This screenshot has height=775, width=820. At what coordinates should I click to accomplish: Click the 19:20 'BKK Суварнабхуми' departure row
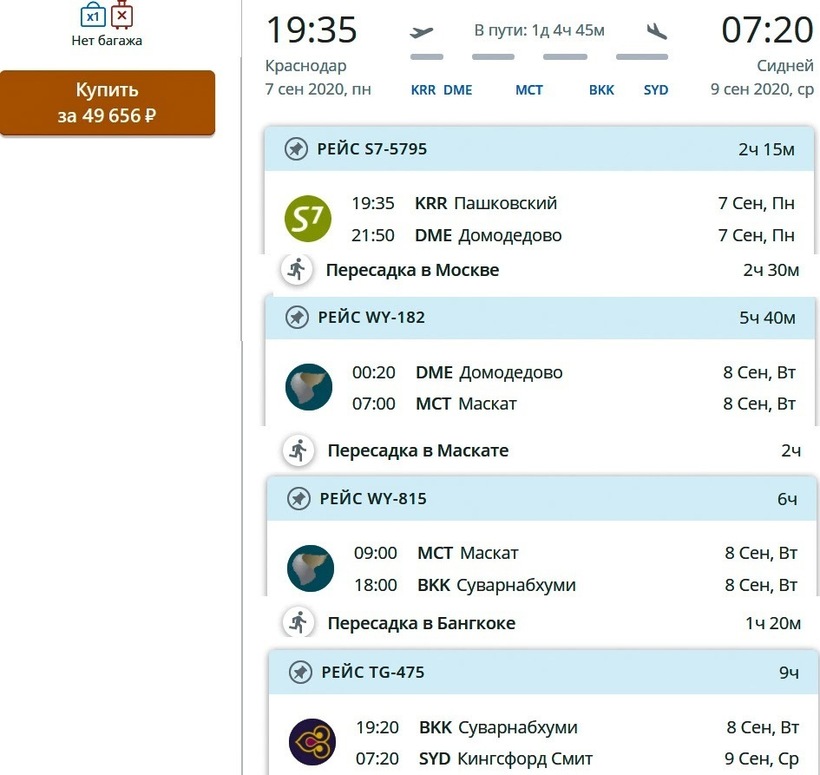coord(577,727)
